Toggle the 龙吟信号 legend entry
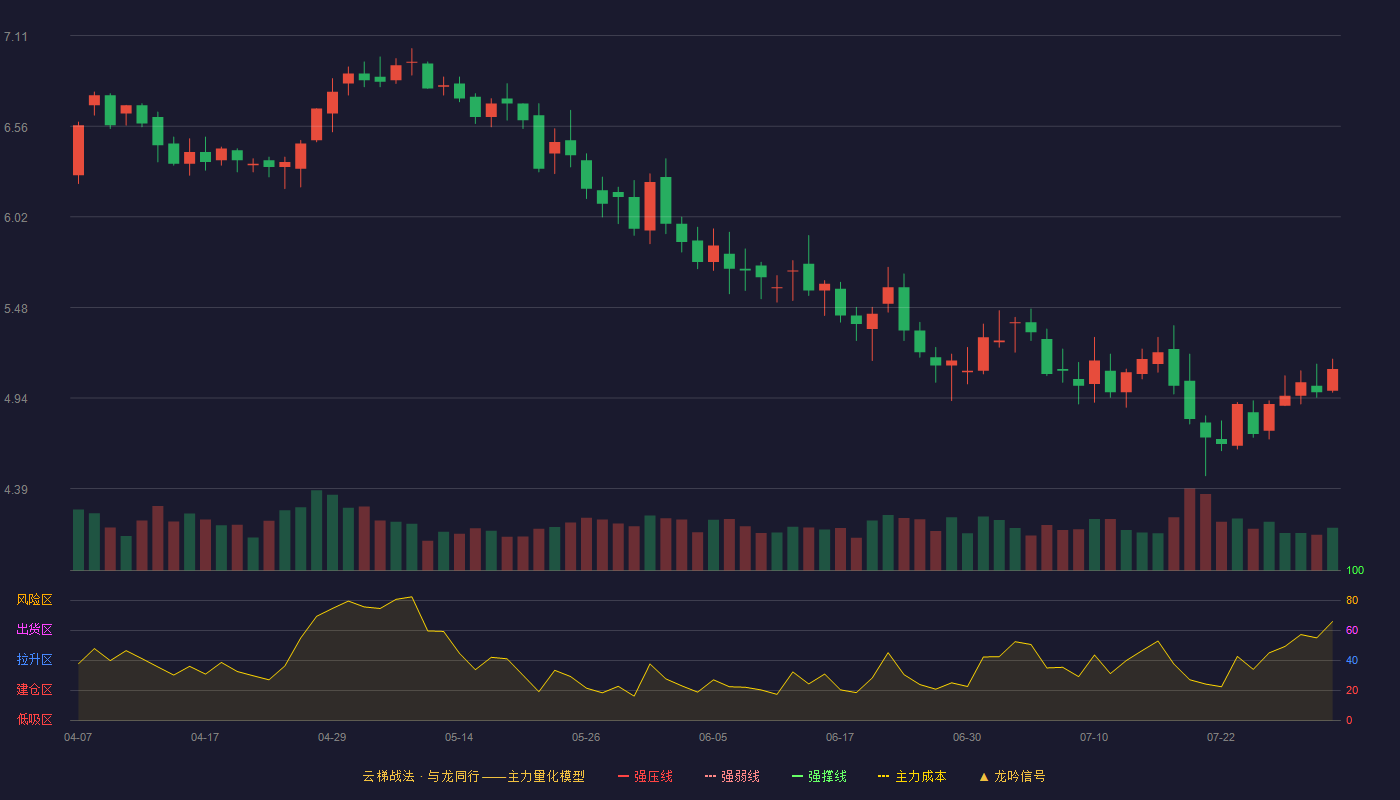1400x800 pixels. coord(1012,776)
